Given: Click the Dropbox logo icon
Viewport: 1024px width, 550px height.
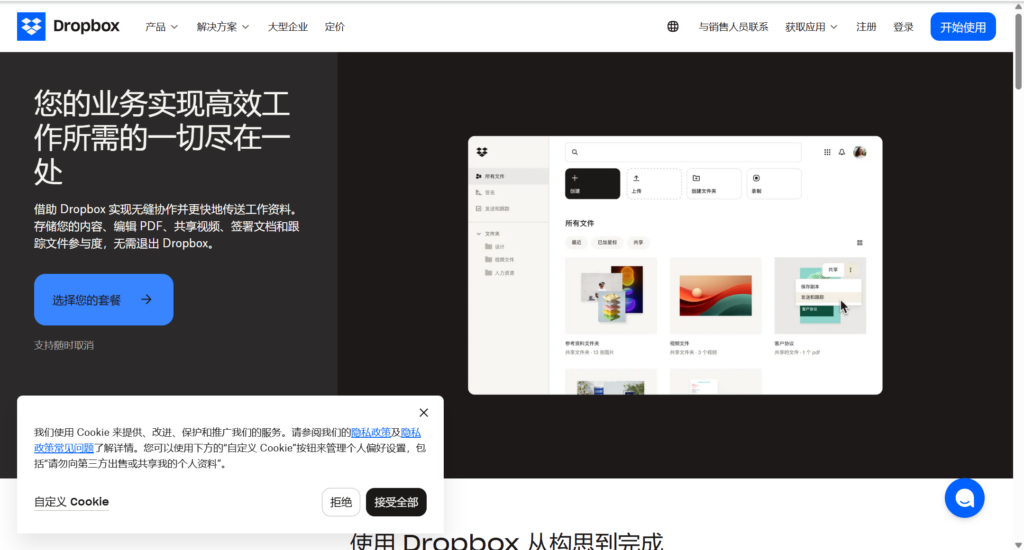Looking at the screenshot, I should (31, 26).
